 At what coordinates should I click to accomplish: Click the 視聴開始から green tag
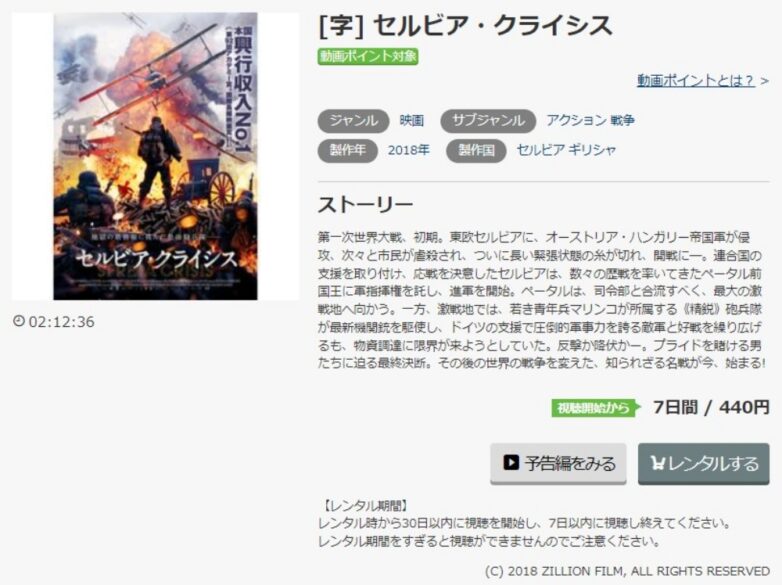click(595, 408)
